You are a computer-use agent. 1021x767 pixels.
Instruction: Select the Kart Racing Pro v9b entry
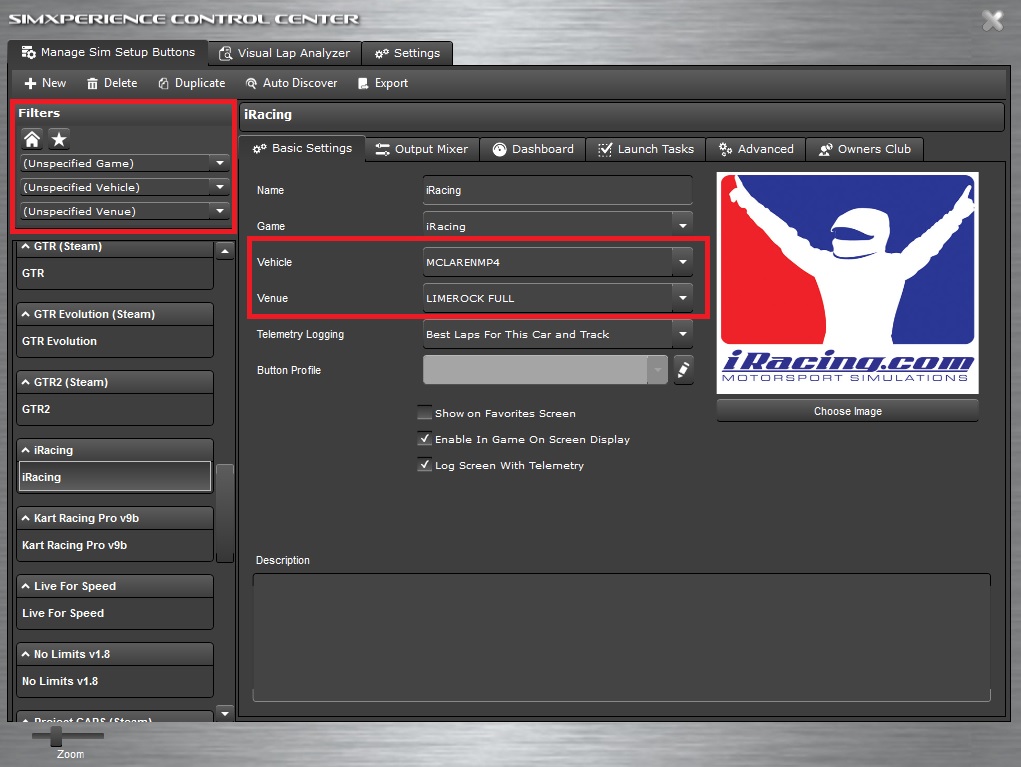pyautogui.click(x=115, y=545)
